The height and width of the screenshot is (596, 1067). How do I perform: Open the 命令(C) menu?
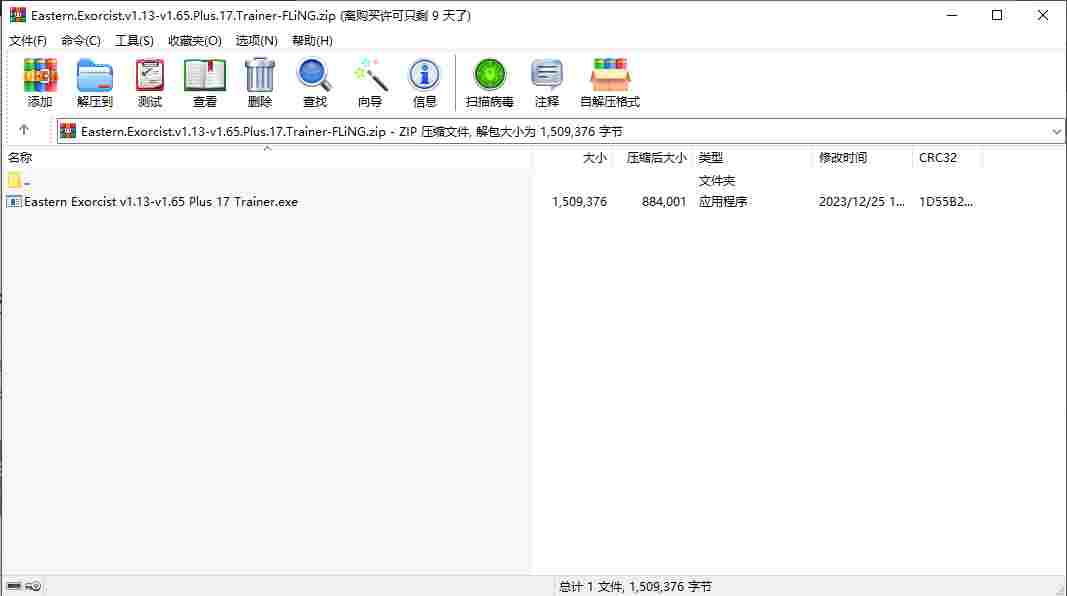[81, 41]
